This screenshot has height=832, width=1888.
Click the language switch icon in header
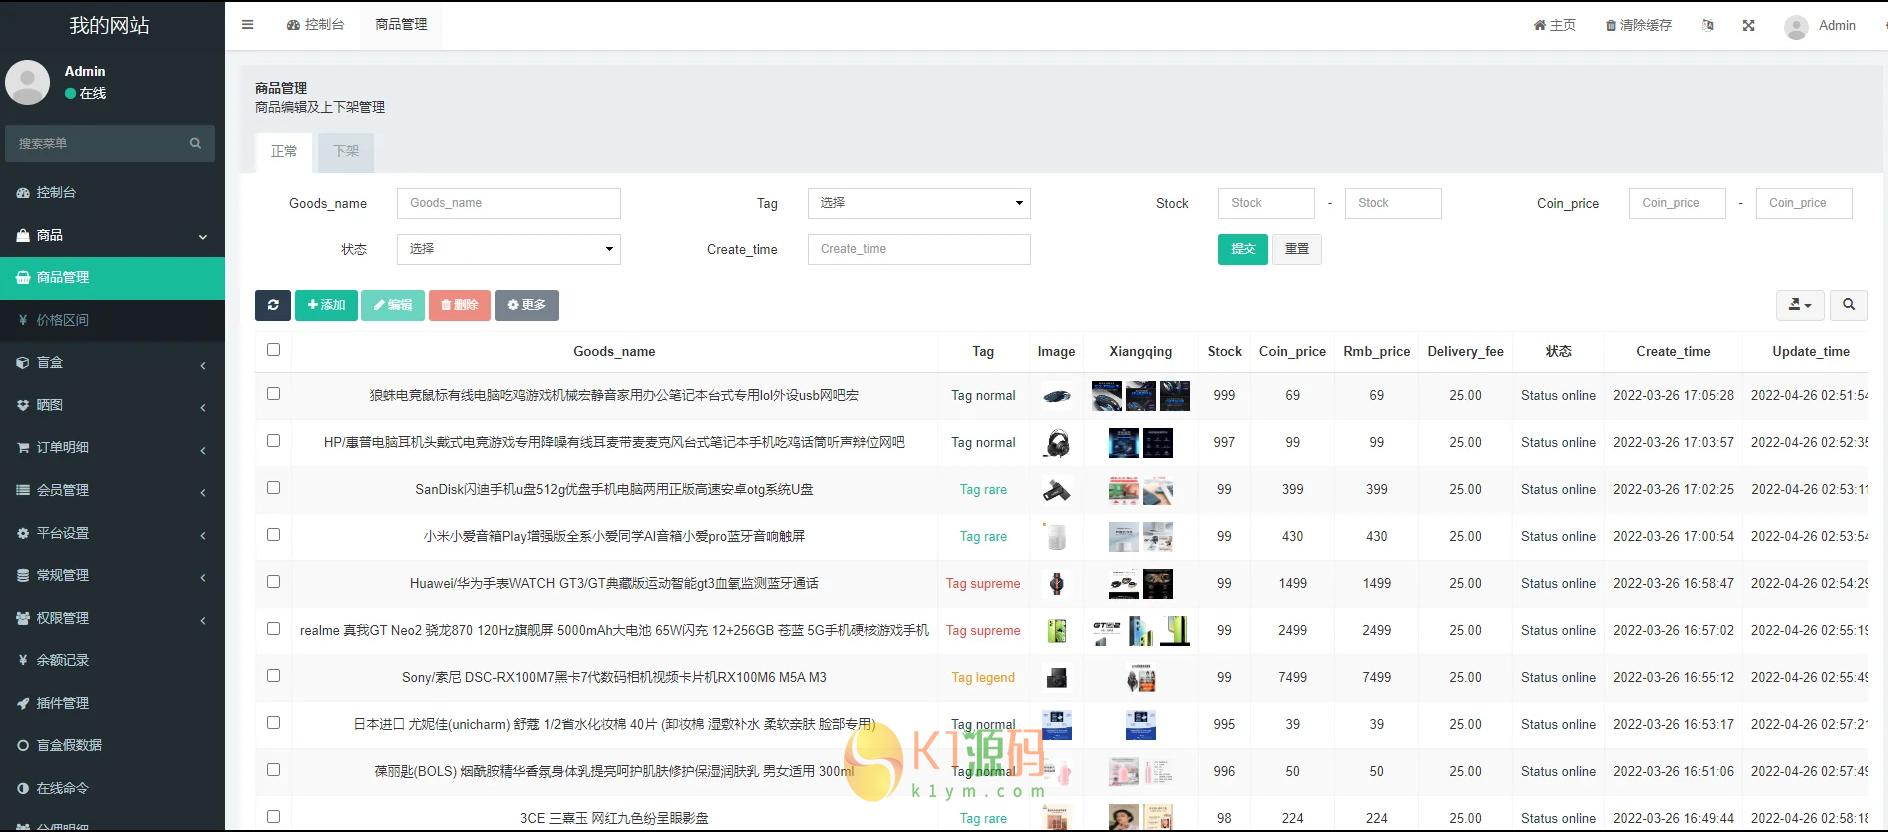point(1708,26)
